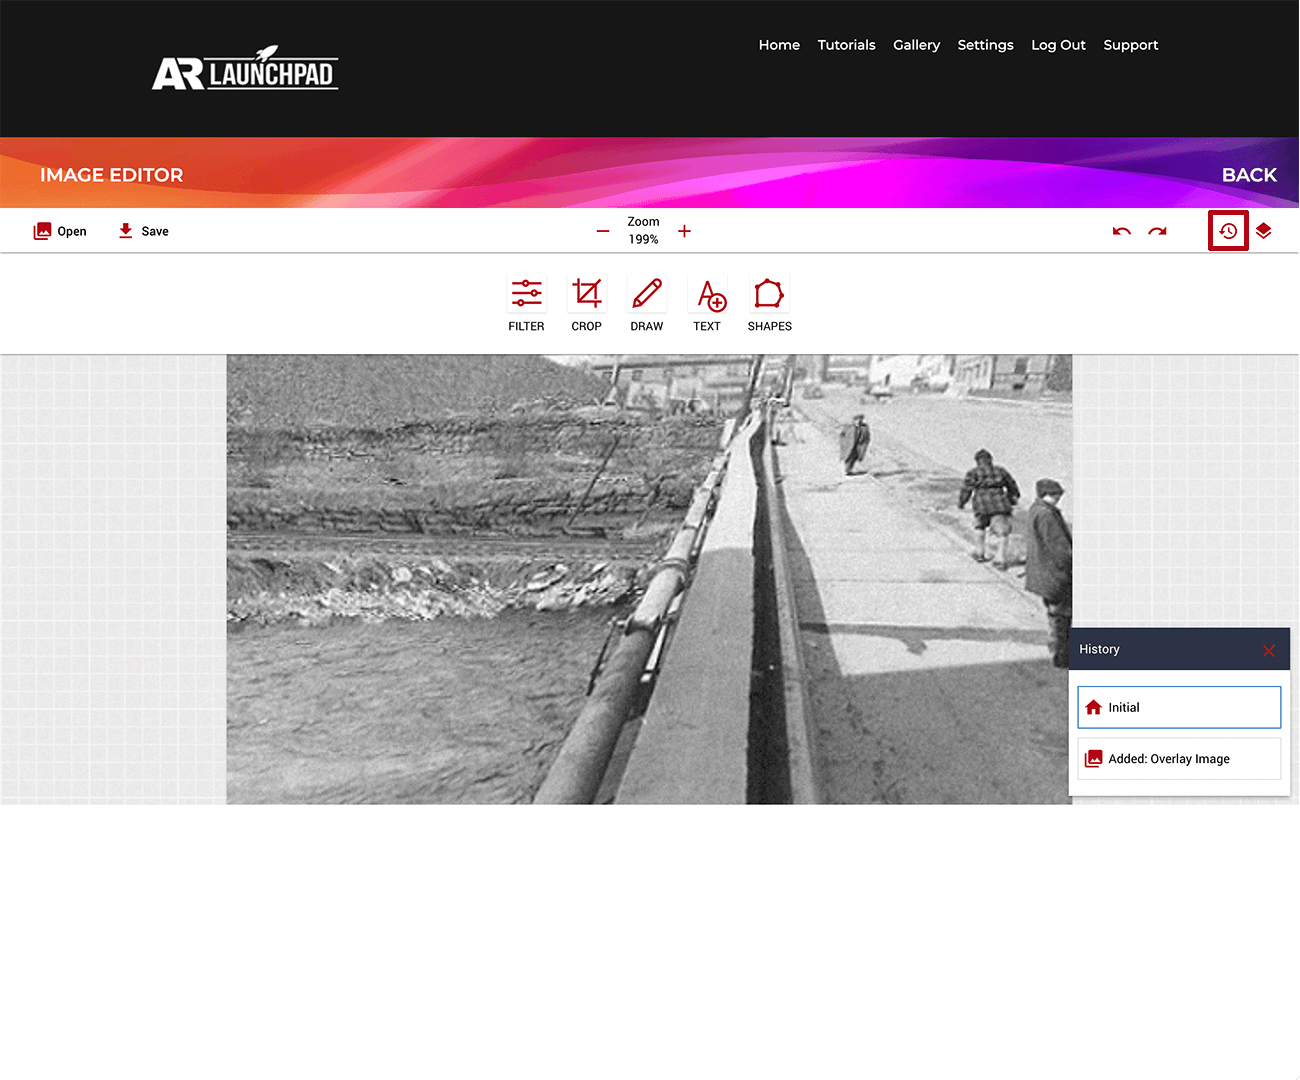Select the Added: Overlay Image history entry

1179,759
